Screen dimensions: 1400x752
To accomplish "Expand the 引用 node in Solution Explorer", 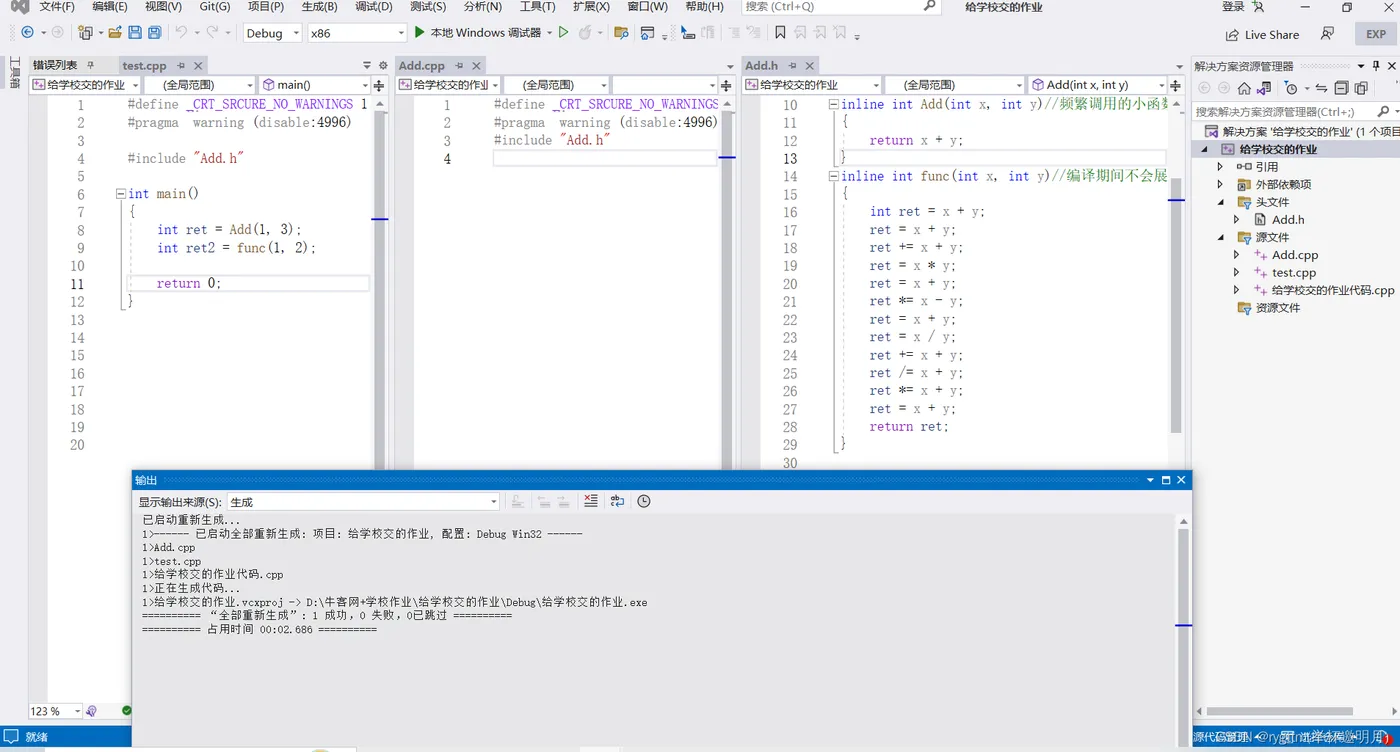I will pyautogui.click(x=1220, y=166).
